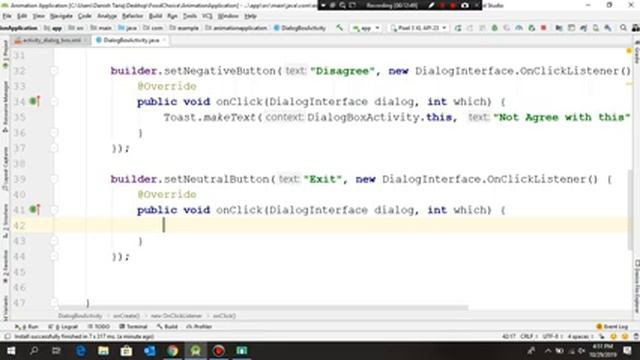
Task: Open the app run configuration dropdown
Action: (x=366, y=28)
